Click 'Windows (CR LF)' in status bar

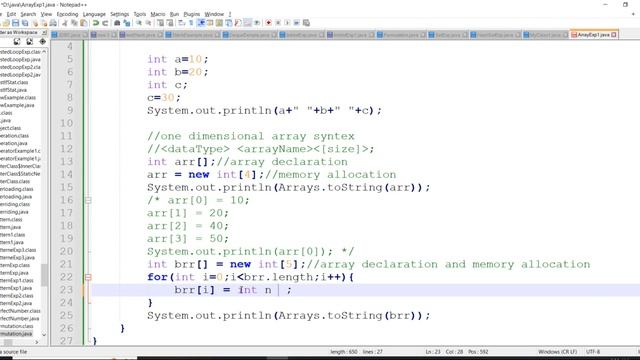pyautogui.click(x=558, y=351)
